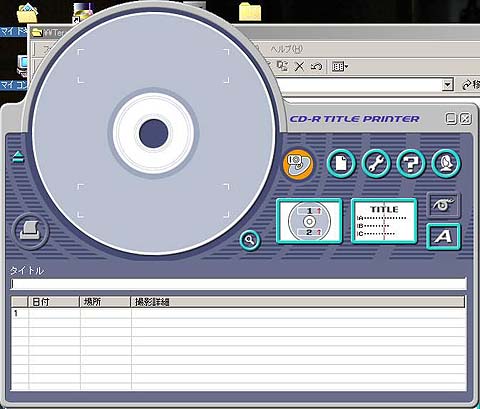Click the printer button beside the disc

pos(30,231)
